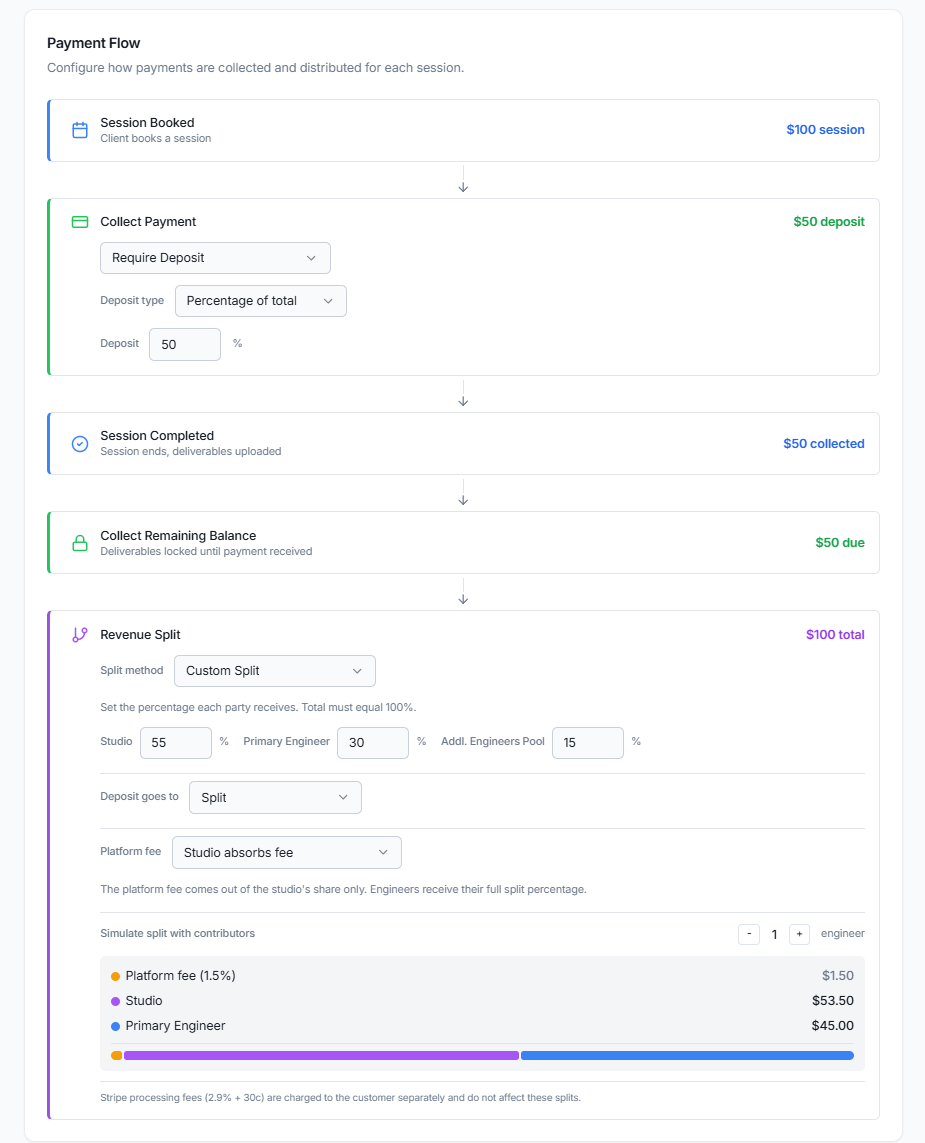Click the "Payment Flow" heading
The image size is (925, 1143).
[x=93, y=43]
